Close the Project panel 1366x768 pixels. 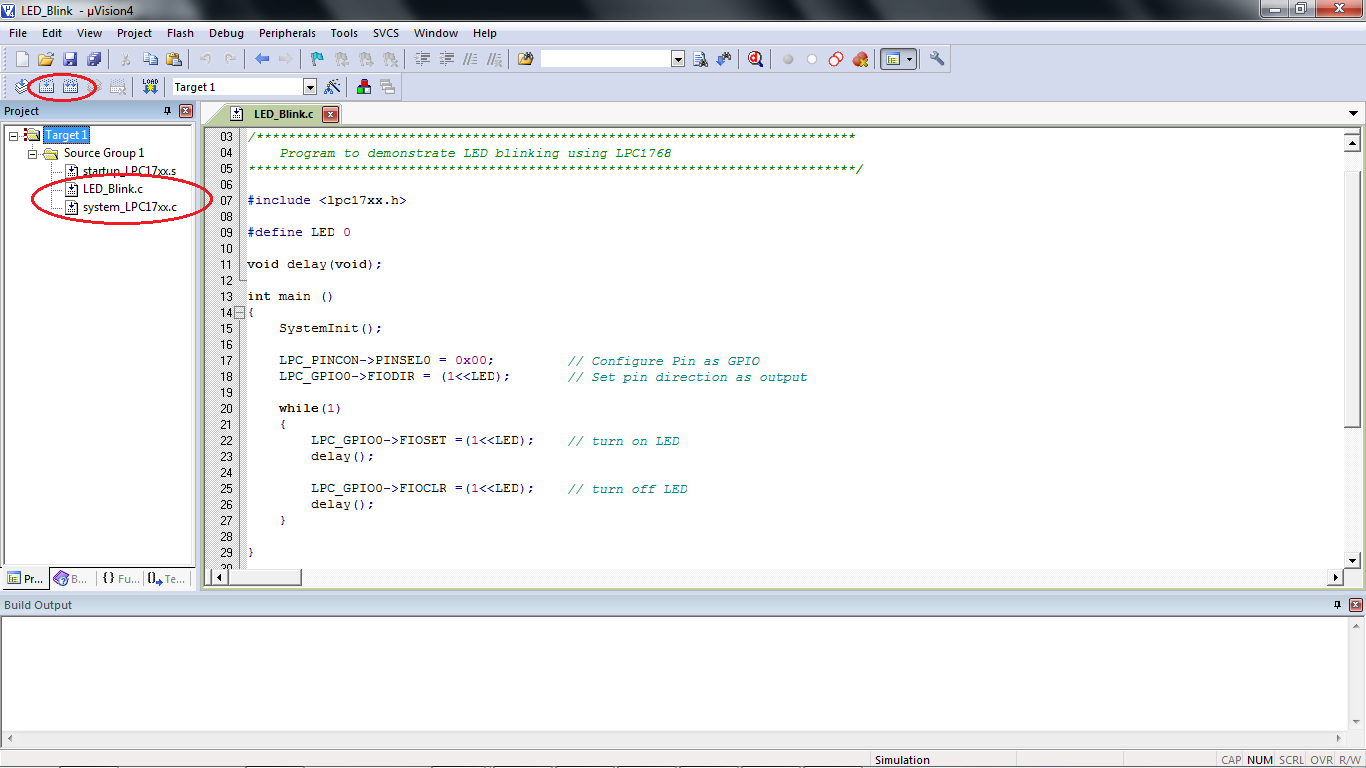186,112
